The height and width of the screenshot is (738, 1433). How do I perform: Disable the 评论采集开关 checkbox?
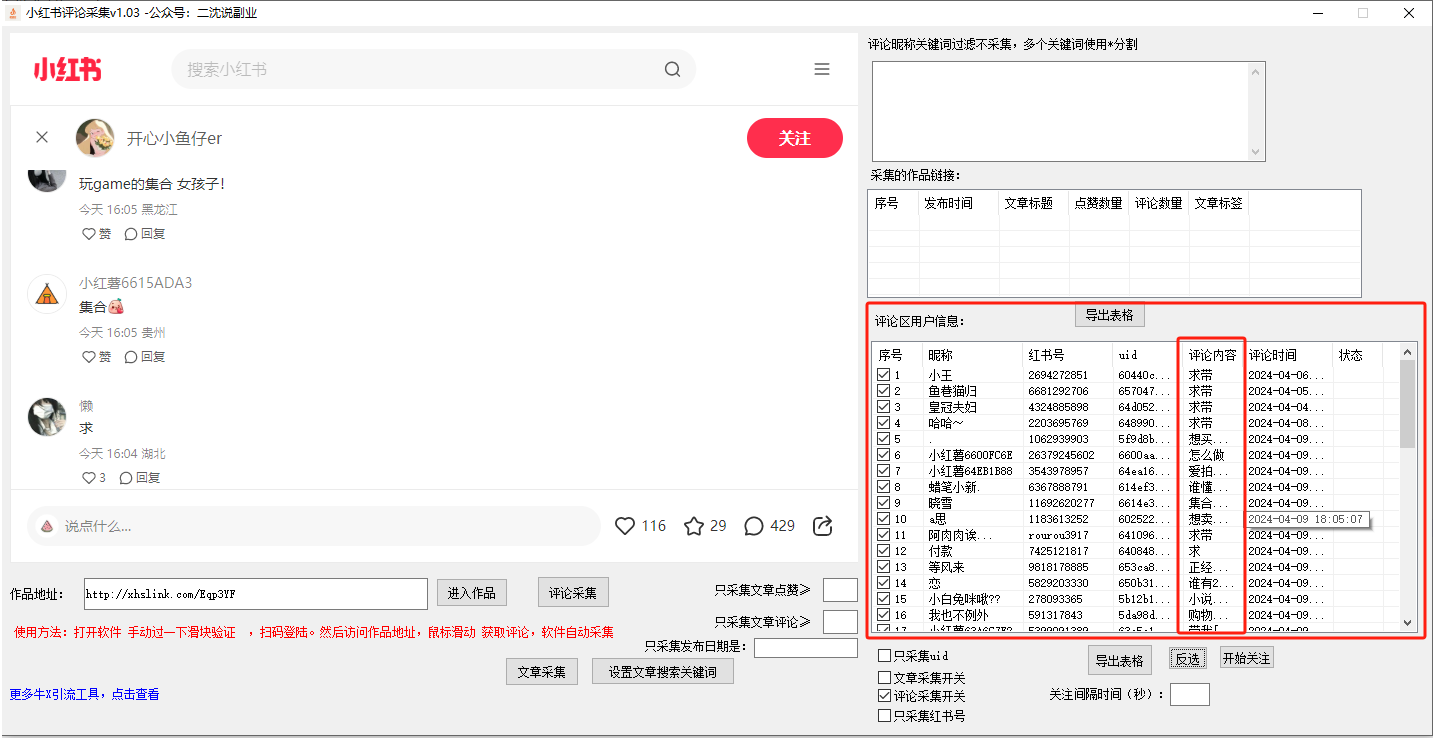tap(884, 696)
